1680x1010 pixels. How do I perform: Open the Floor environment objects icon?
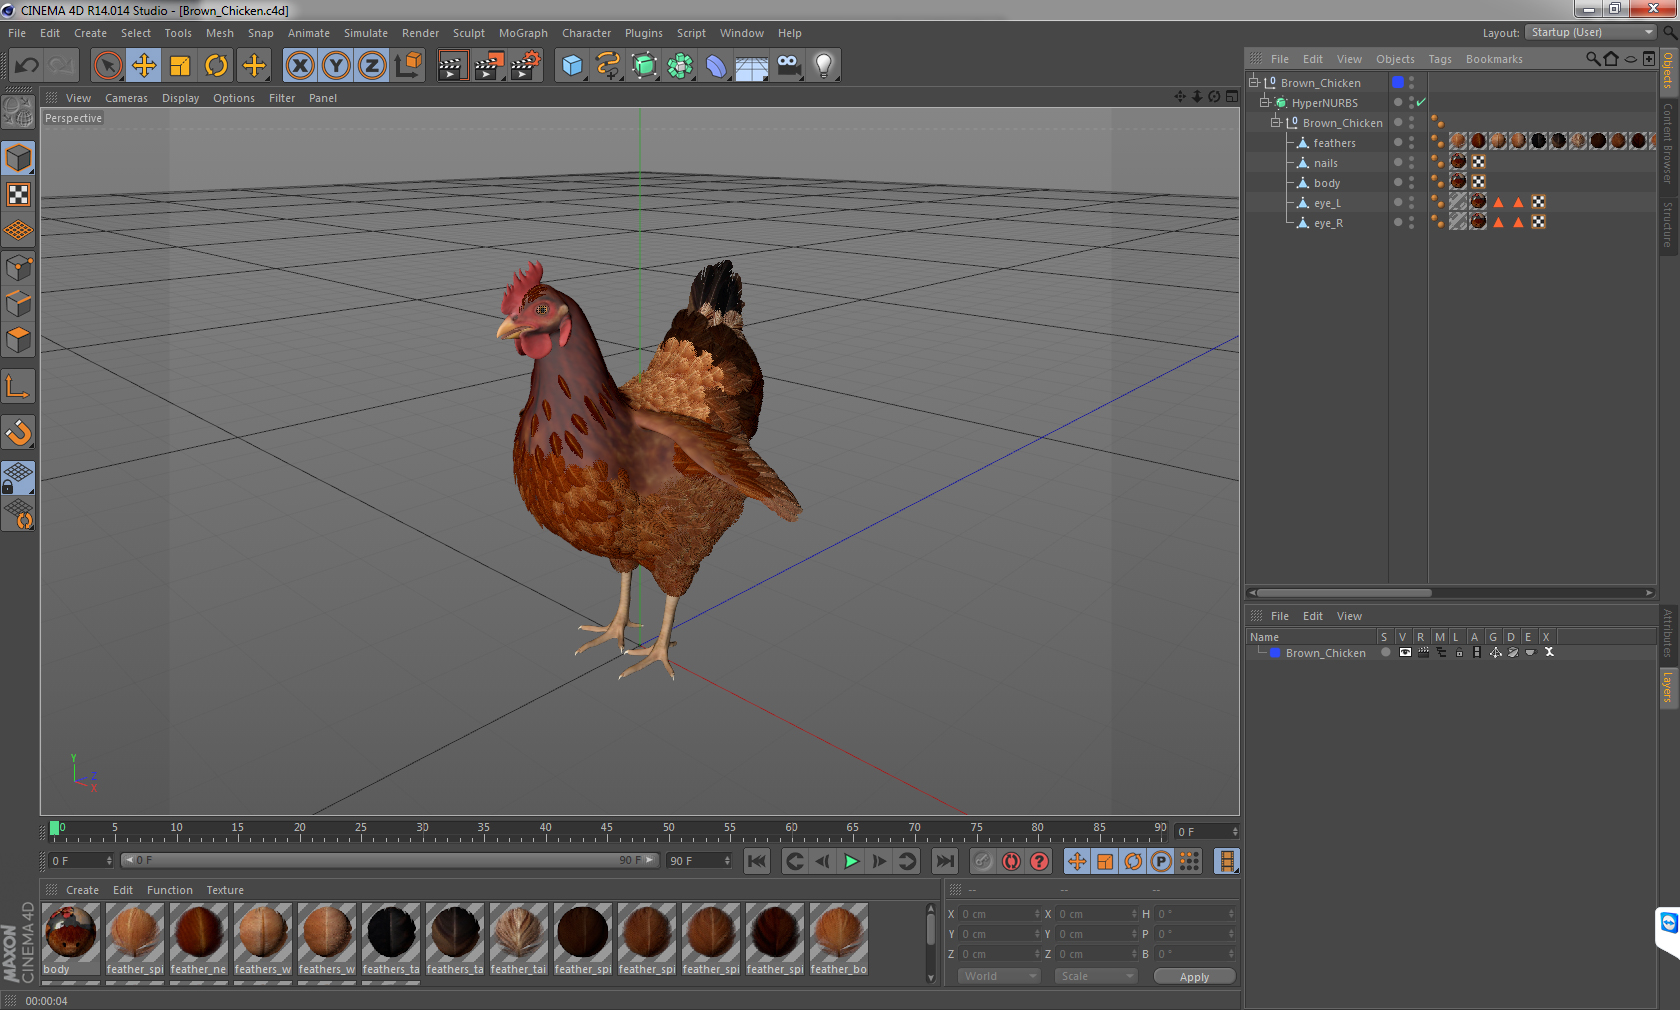click(x=752, y=66)
